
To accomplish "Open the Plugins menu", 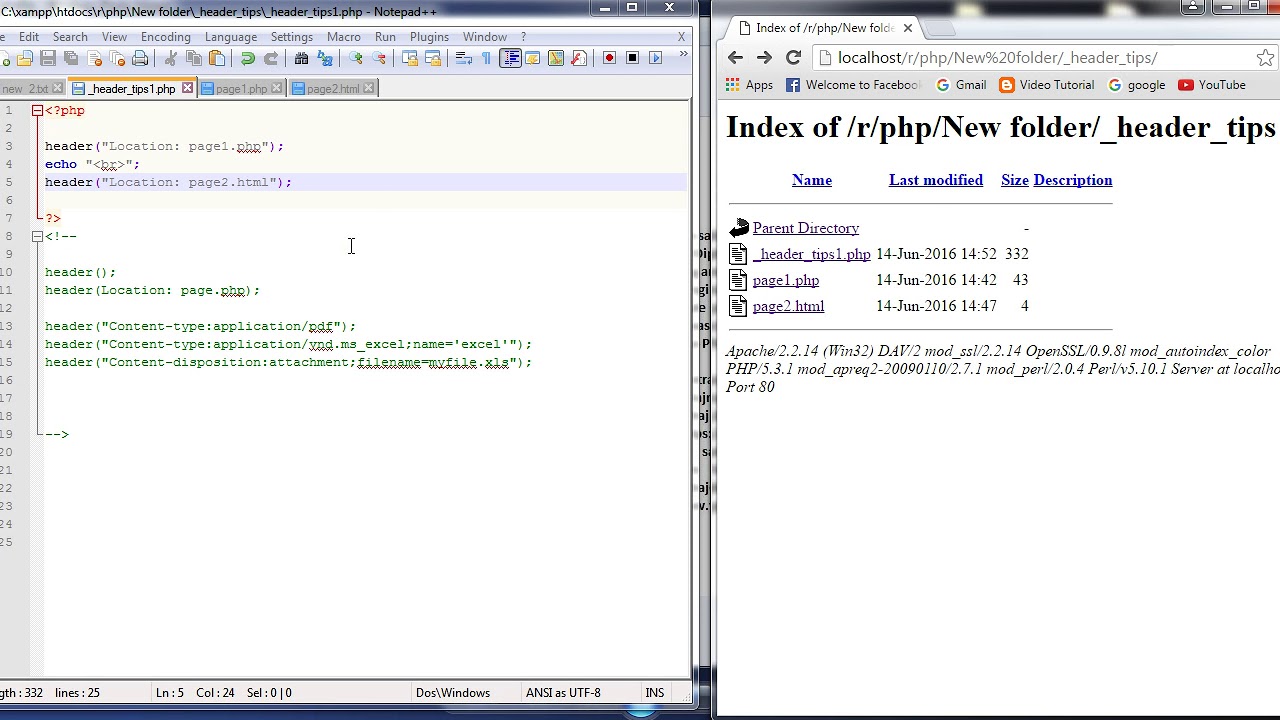I will 429,37.
